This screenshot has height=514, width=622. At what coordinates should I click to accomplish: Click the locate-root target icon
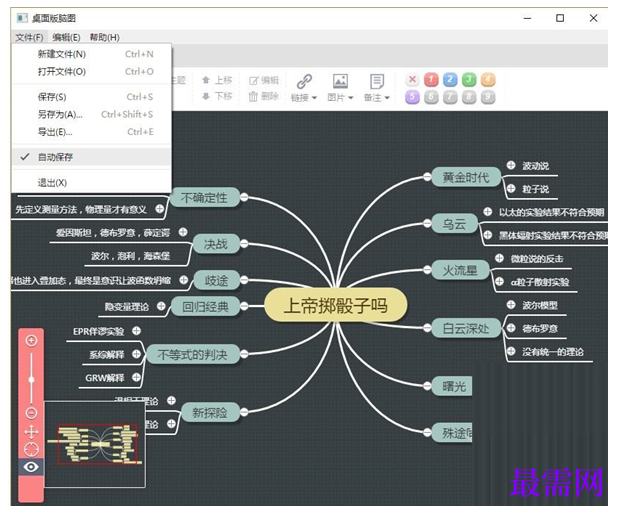pos(31,449)
